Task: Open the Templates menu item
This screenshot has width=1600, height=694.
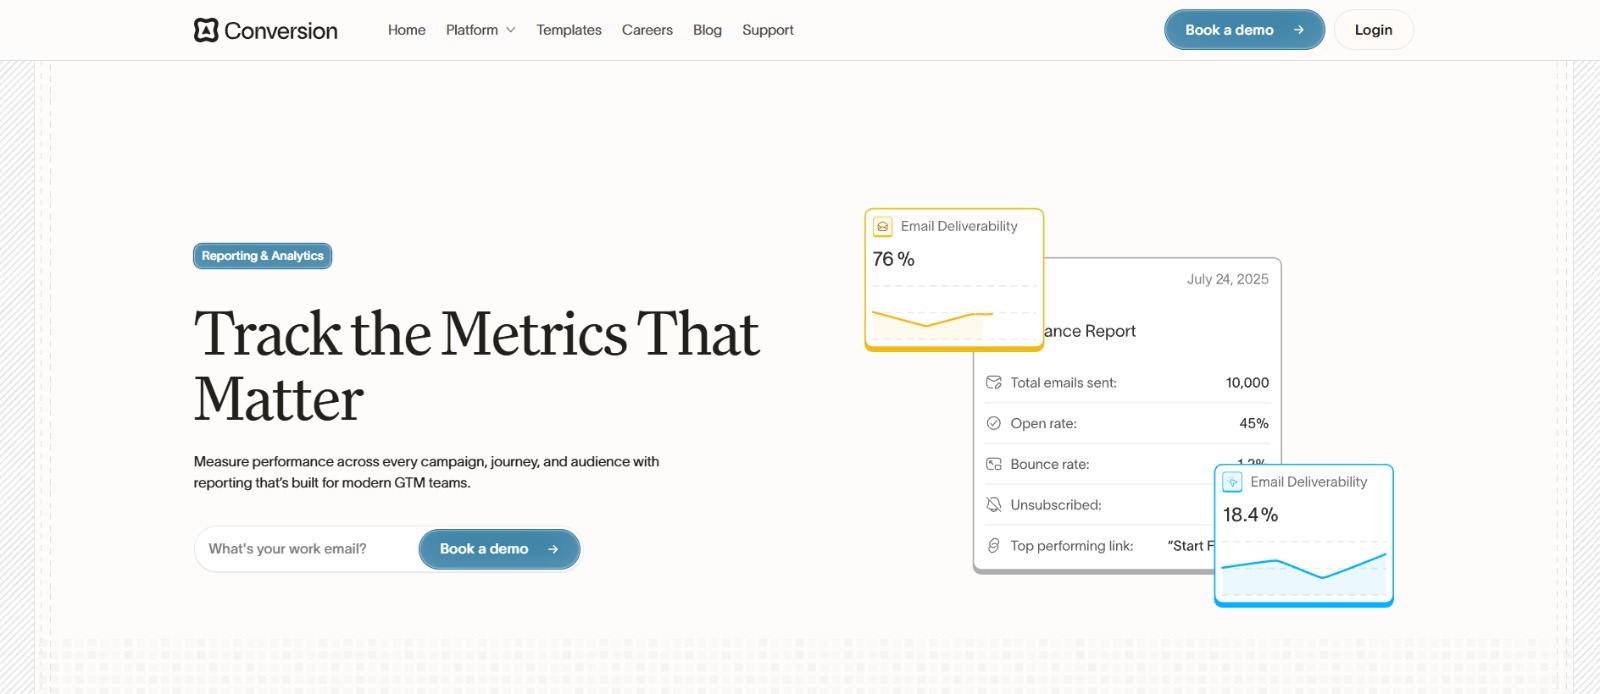Action: pos(569,30)
